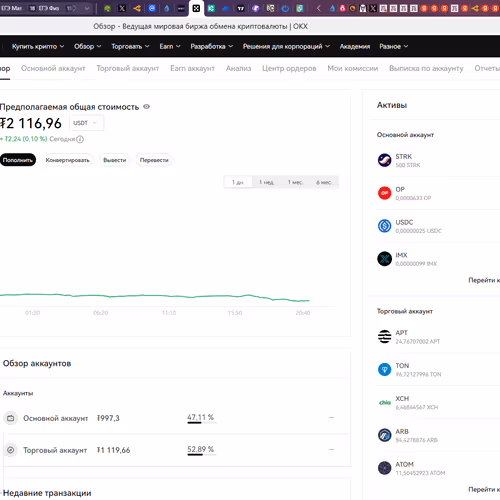This screenshot has height=500, width=500.
Task: Click the Торговый аккаунт icon in accounts list
Action: [10, 450]
